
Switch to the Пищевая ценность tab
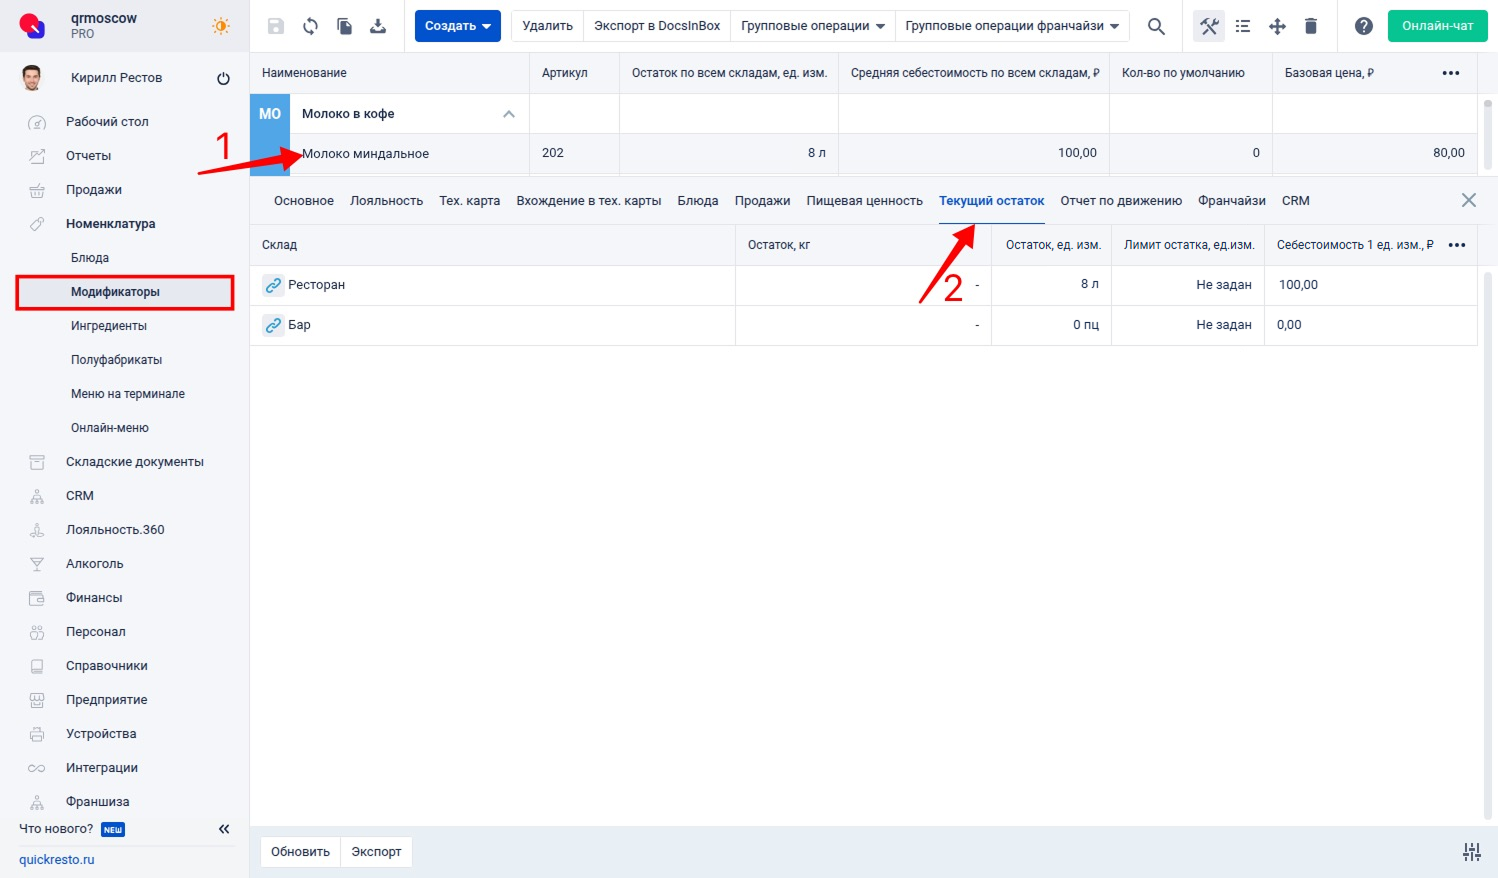click(864, 200)
